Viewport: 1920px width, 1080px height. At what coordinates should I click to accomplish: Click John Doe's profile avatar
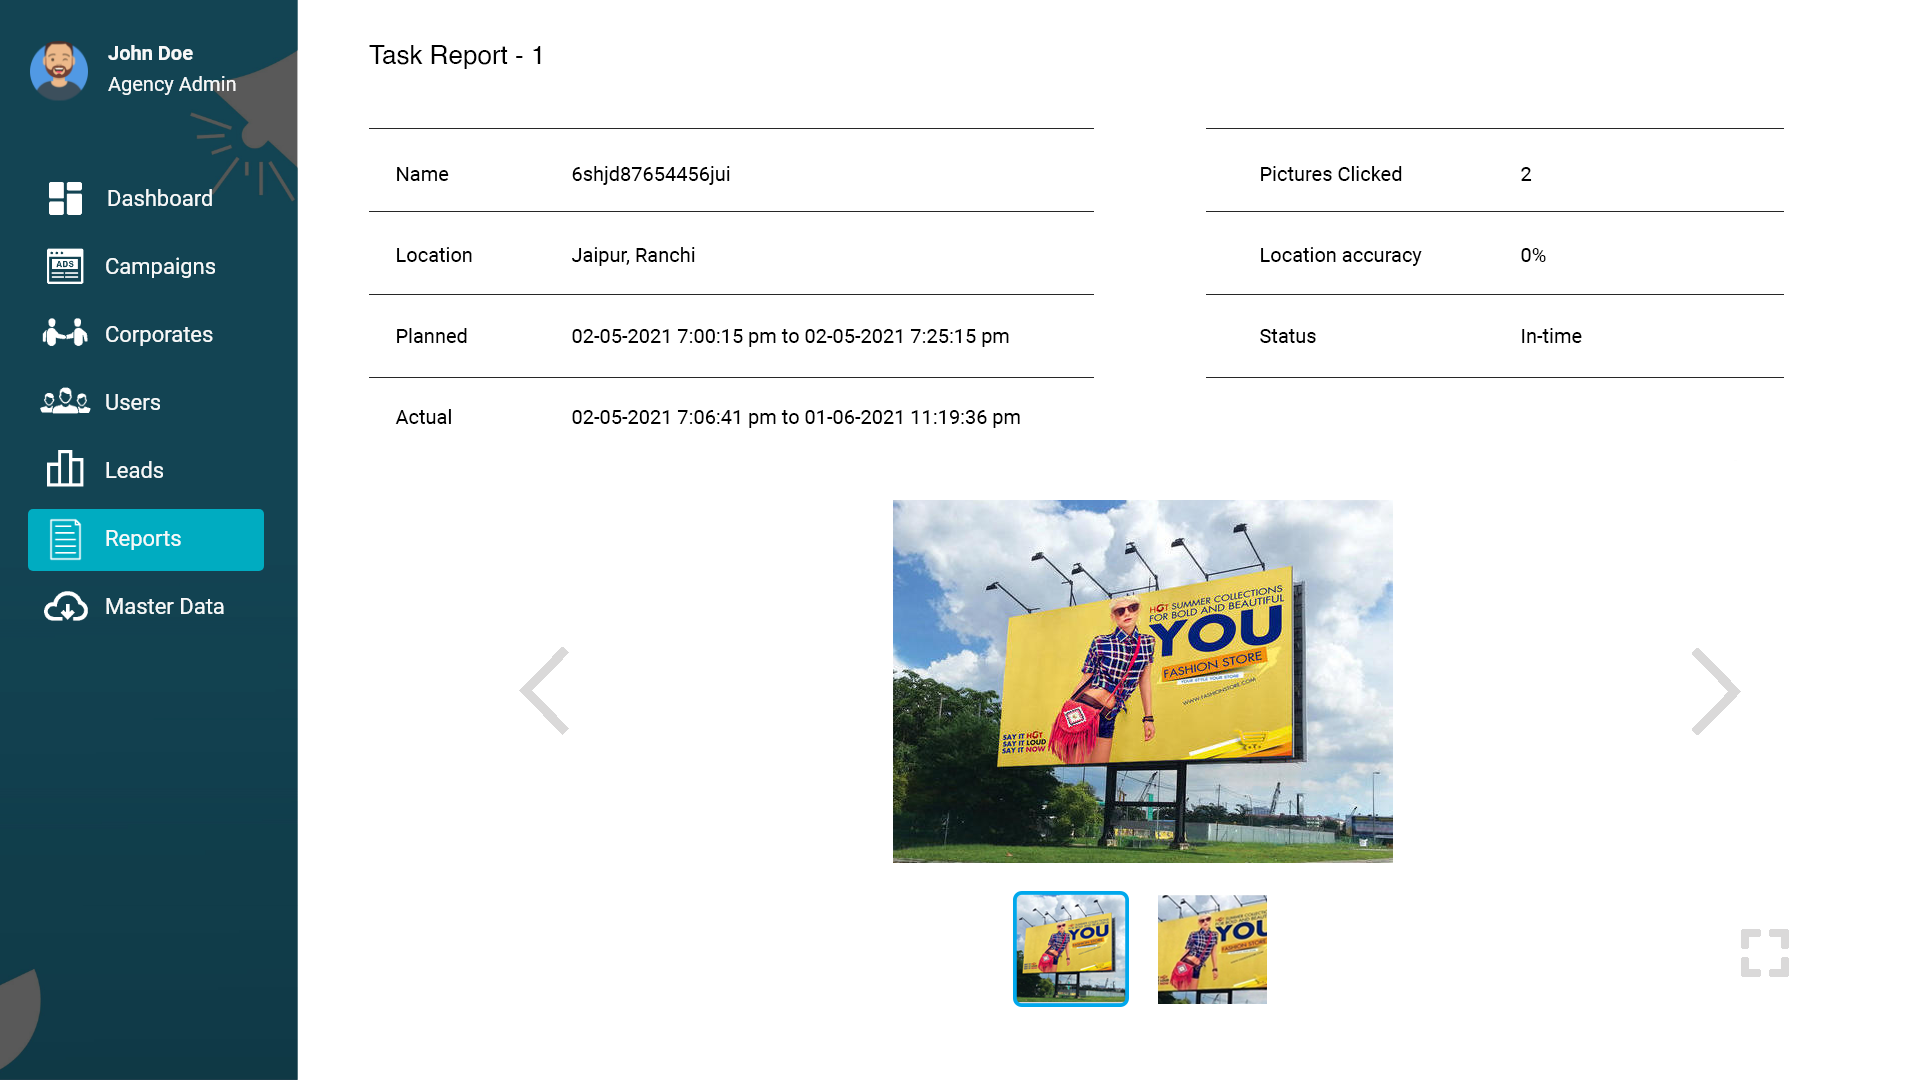click(x=59, y=70)
